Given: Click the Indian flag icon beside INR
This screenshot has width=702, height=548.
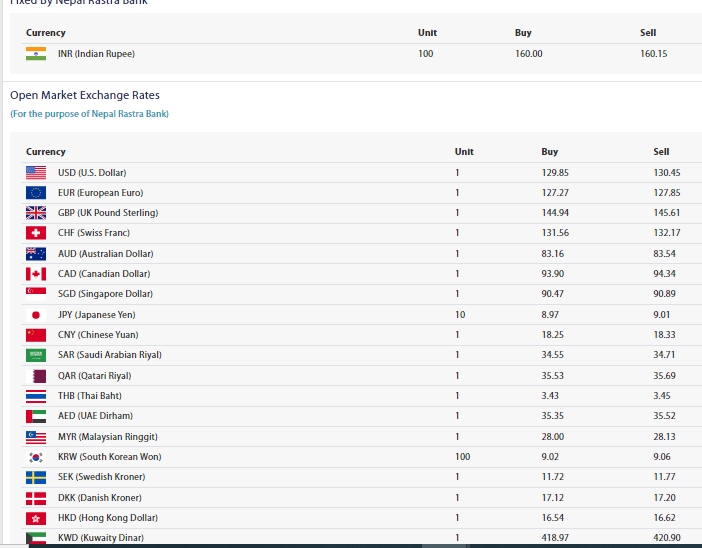Looking at the screenshot, I should 36,54.
